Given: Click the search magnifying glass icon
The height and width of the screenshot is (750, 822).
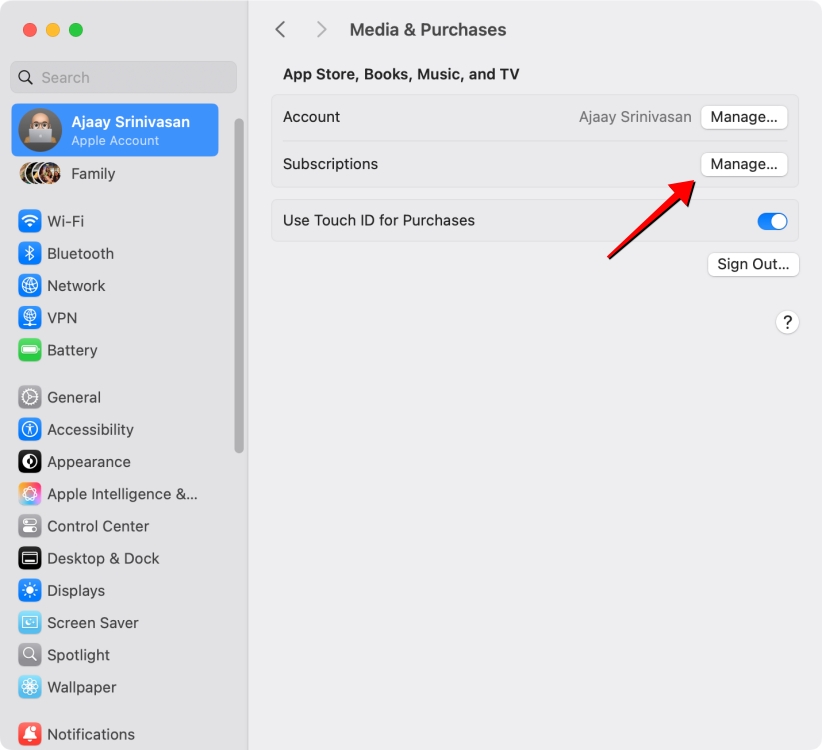Looking at the screenshot, I should (x=25, y=78).
